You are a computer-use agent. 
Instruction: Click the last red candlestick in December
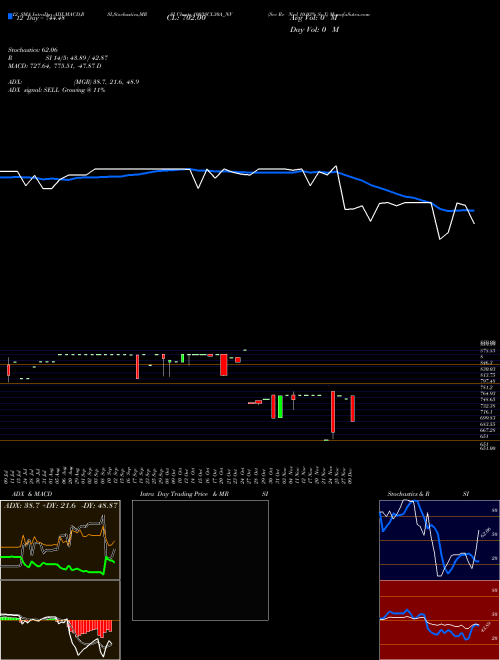[353, 408]
